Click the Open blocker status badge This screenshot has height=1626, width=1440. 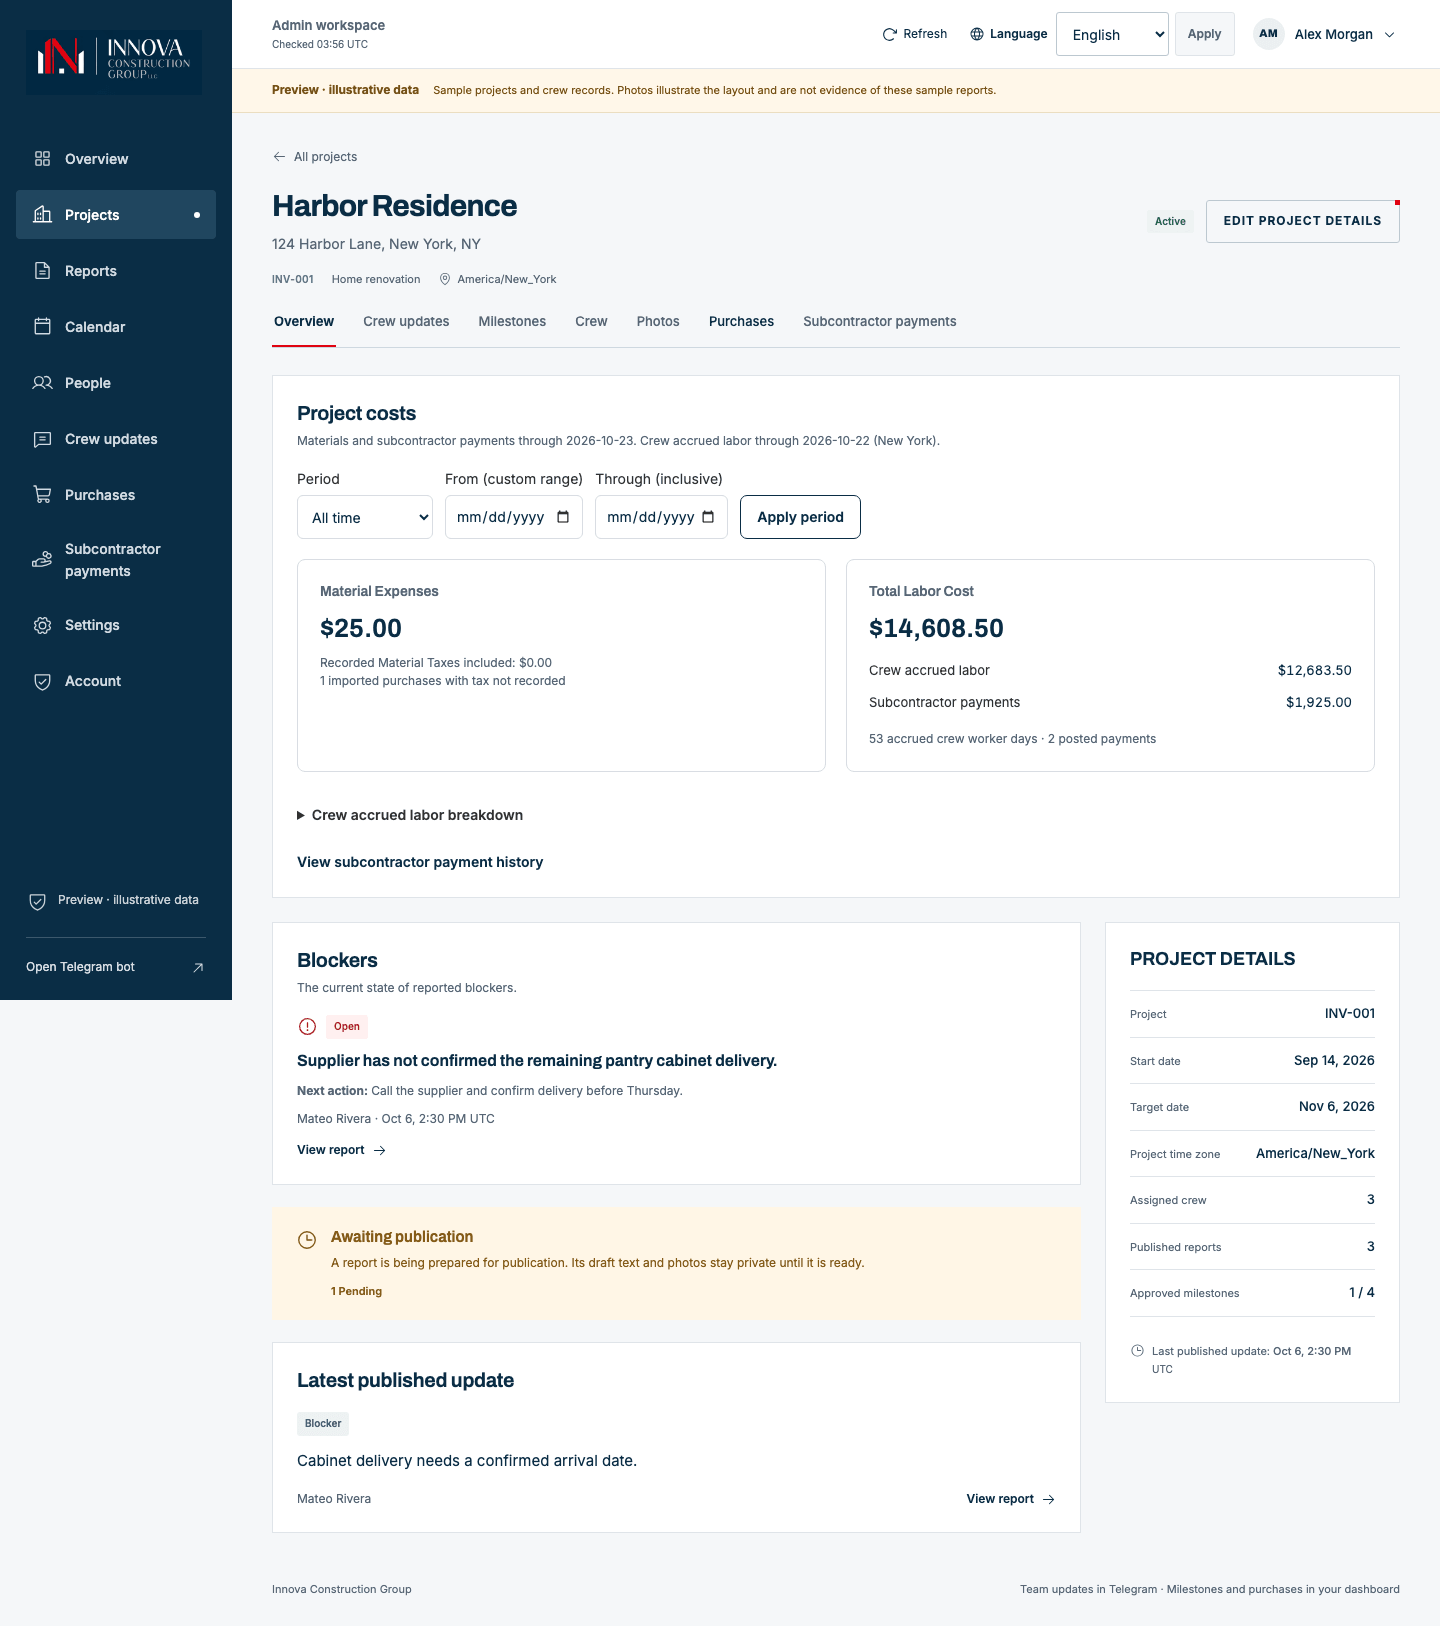[347, 1027]
